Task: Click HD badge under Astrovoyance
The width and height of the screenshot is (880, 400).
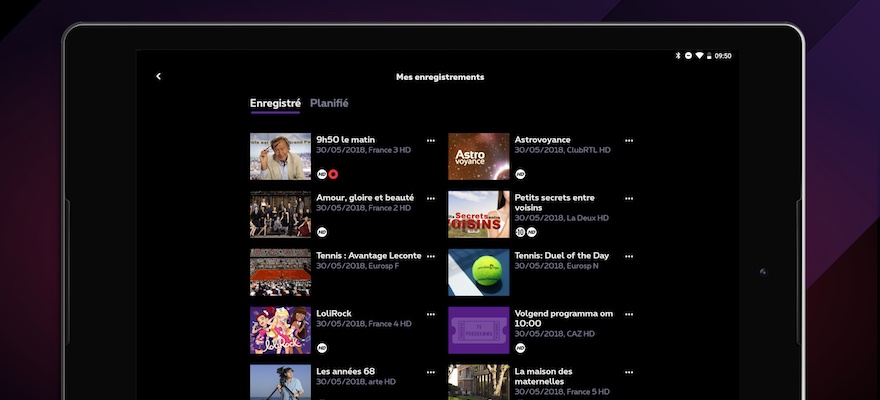Action: [520, 174]
